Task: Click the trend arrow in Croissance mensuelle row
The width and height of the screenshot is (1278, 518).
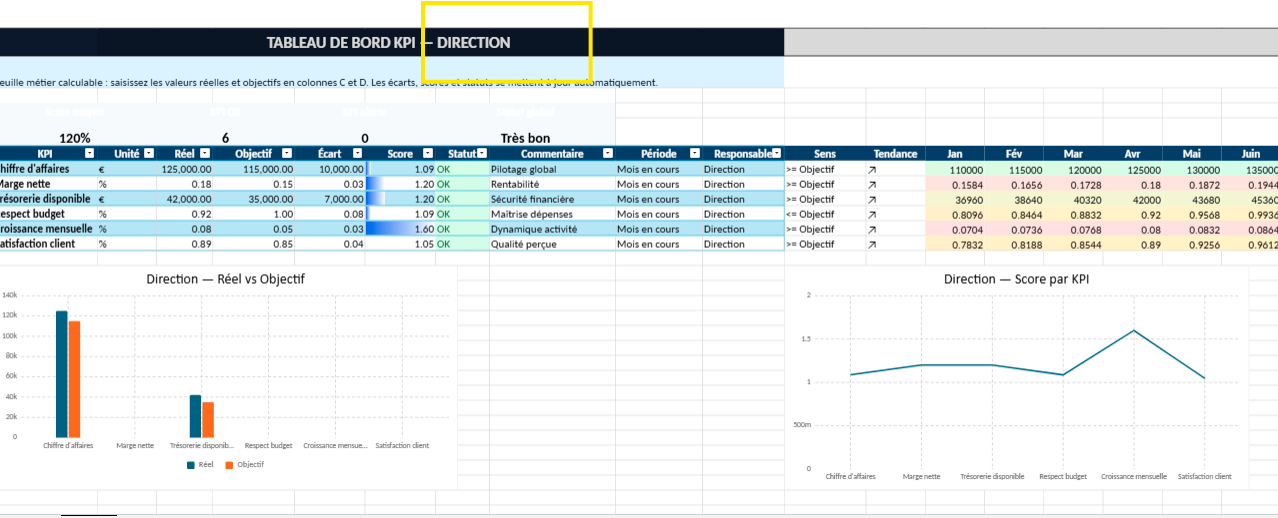Action: tap(871, 229)
